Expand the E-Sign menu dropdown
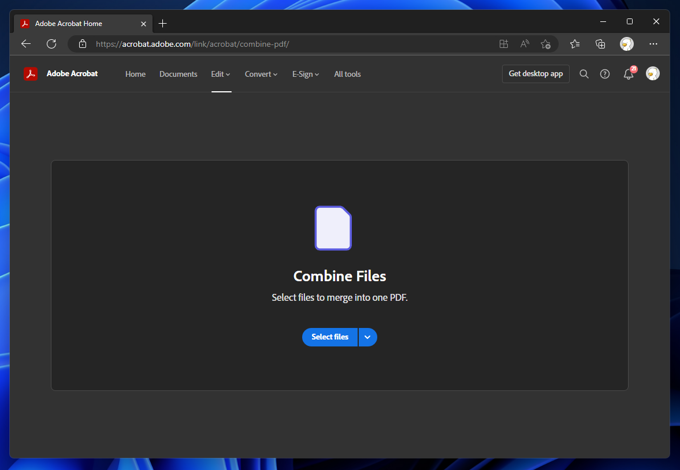The height and width of the screenshot is (470, 680). pyautogui.click(x=305, y=74)
